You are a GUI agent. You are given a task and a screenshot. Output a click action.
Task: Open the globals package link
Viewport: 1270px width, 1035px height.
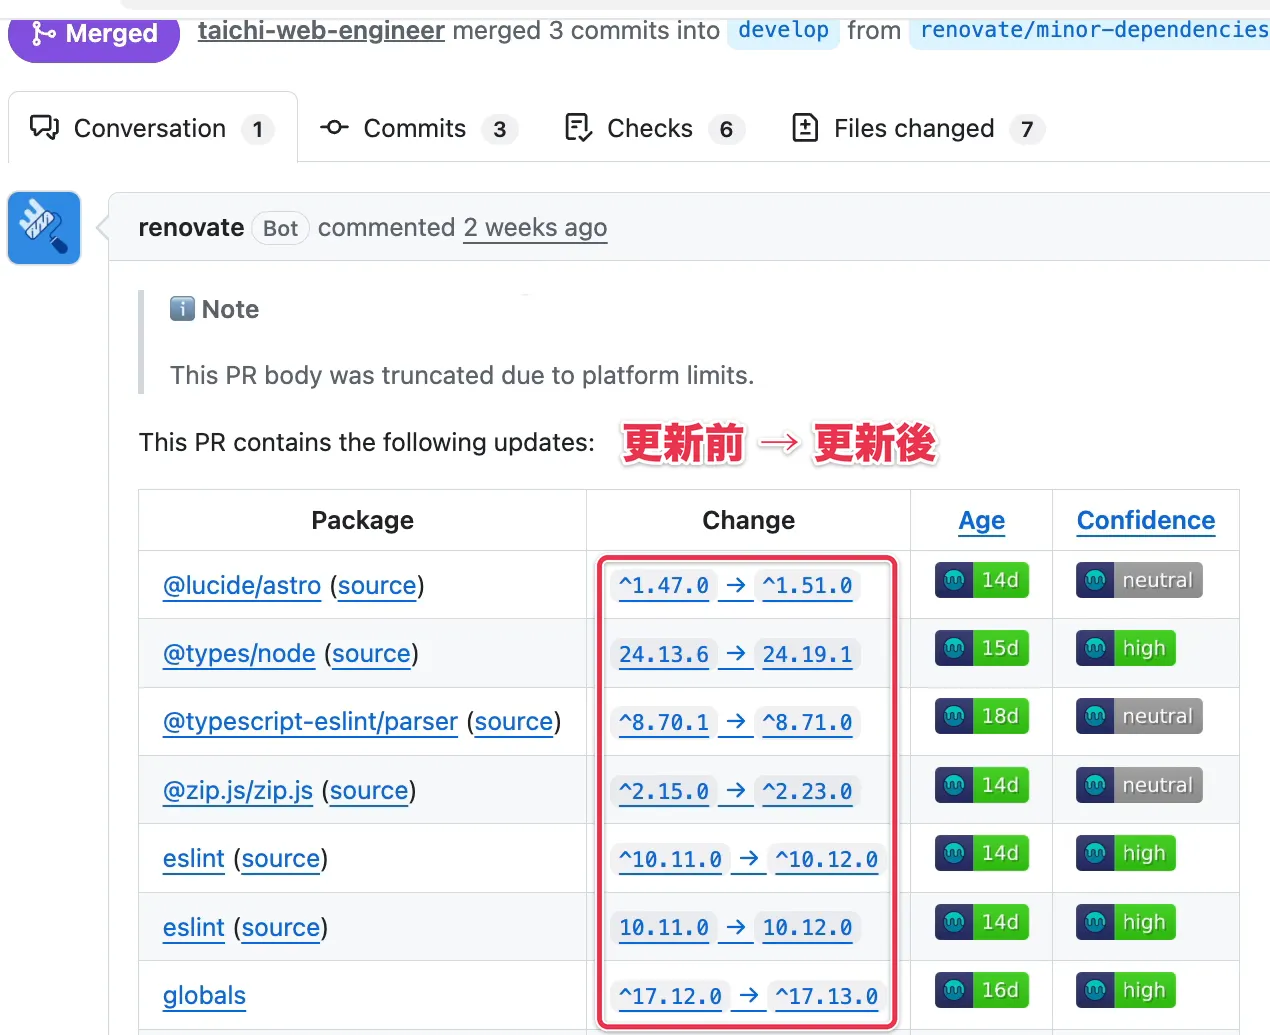click(204, 995)
